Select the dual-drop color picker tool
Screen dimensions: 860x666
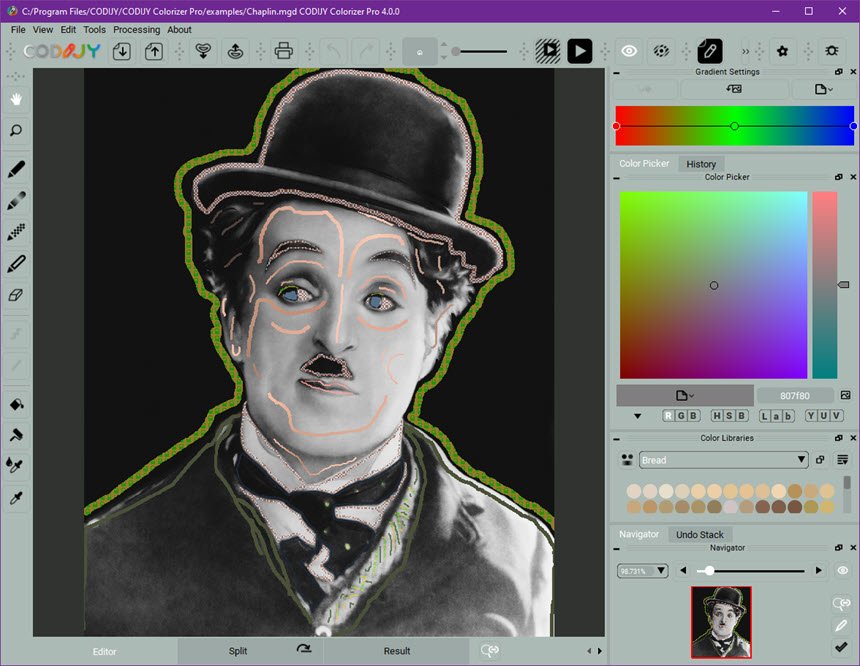tap(15, 465)
